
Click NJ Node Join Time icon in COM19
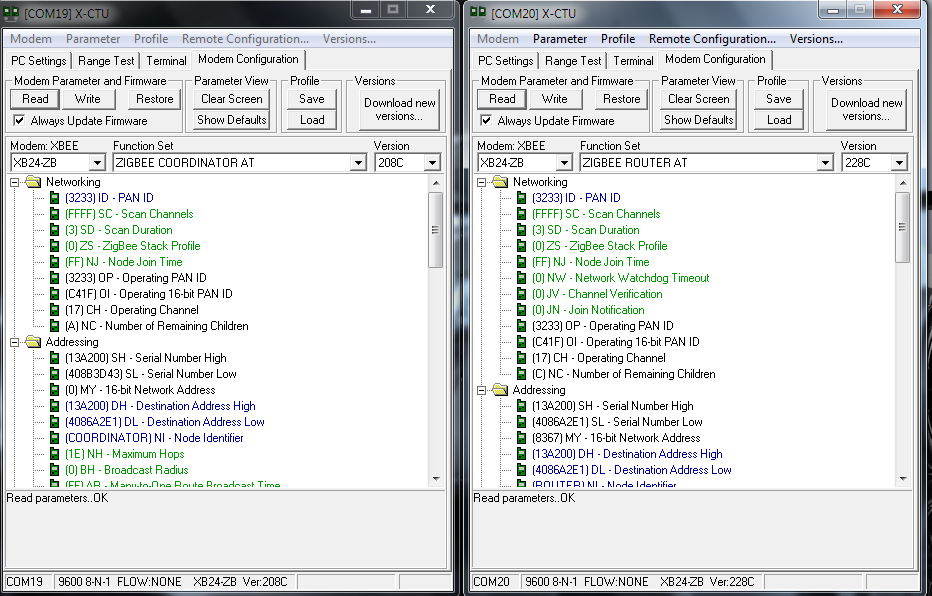(x=54, y=262)
